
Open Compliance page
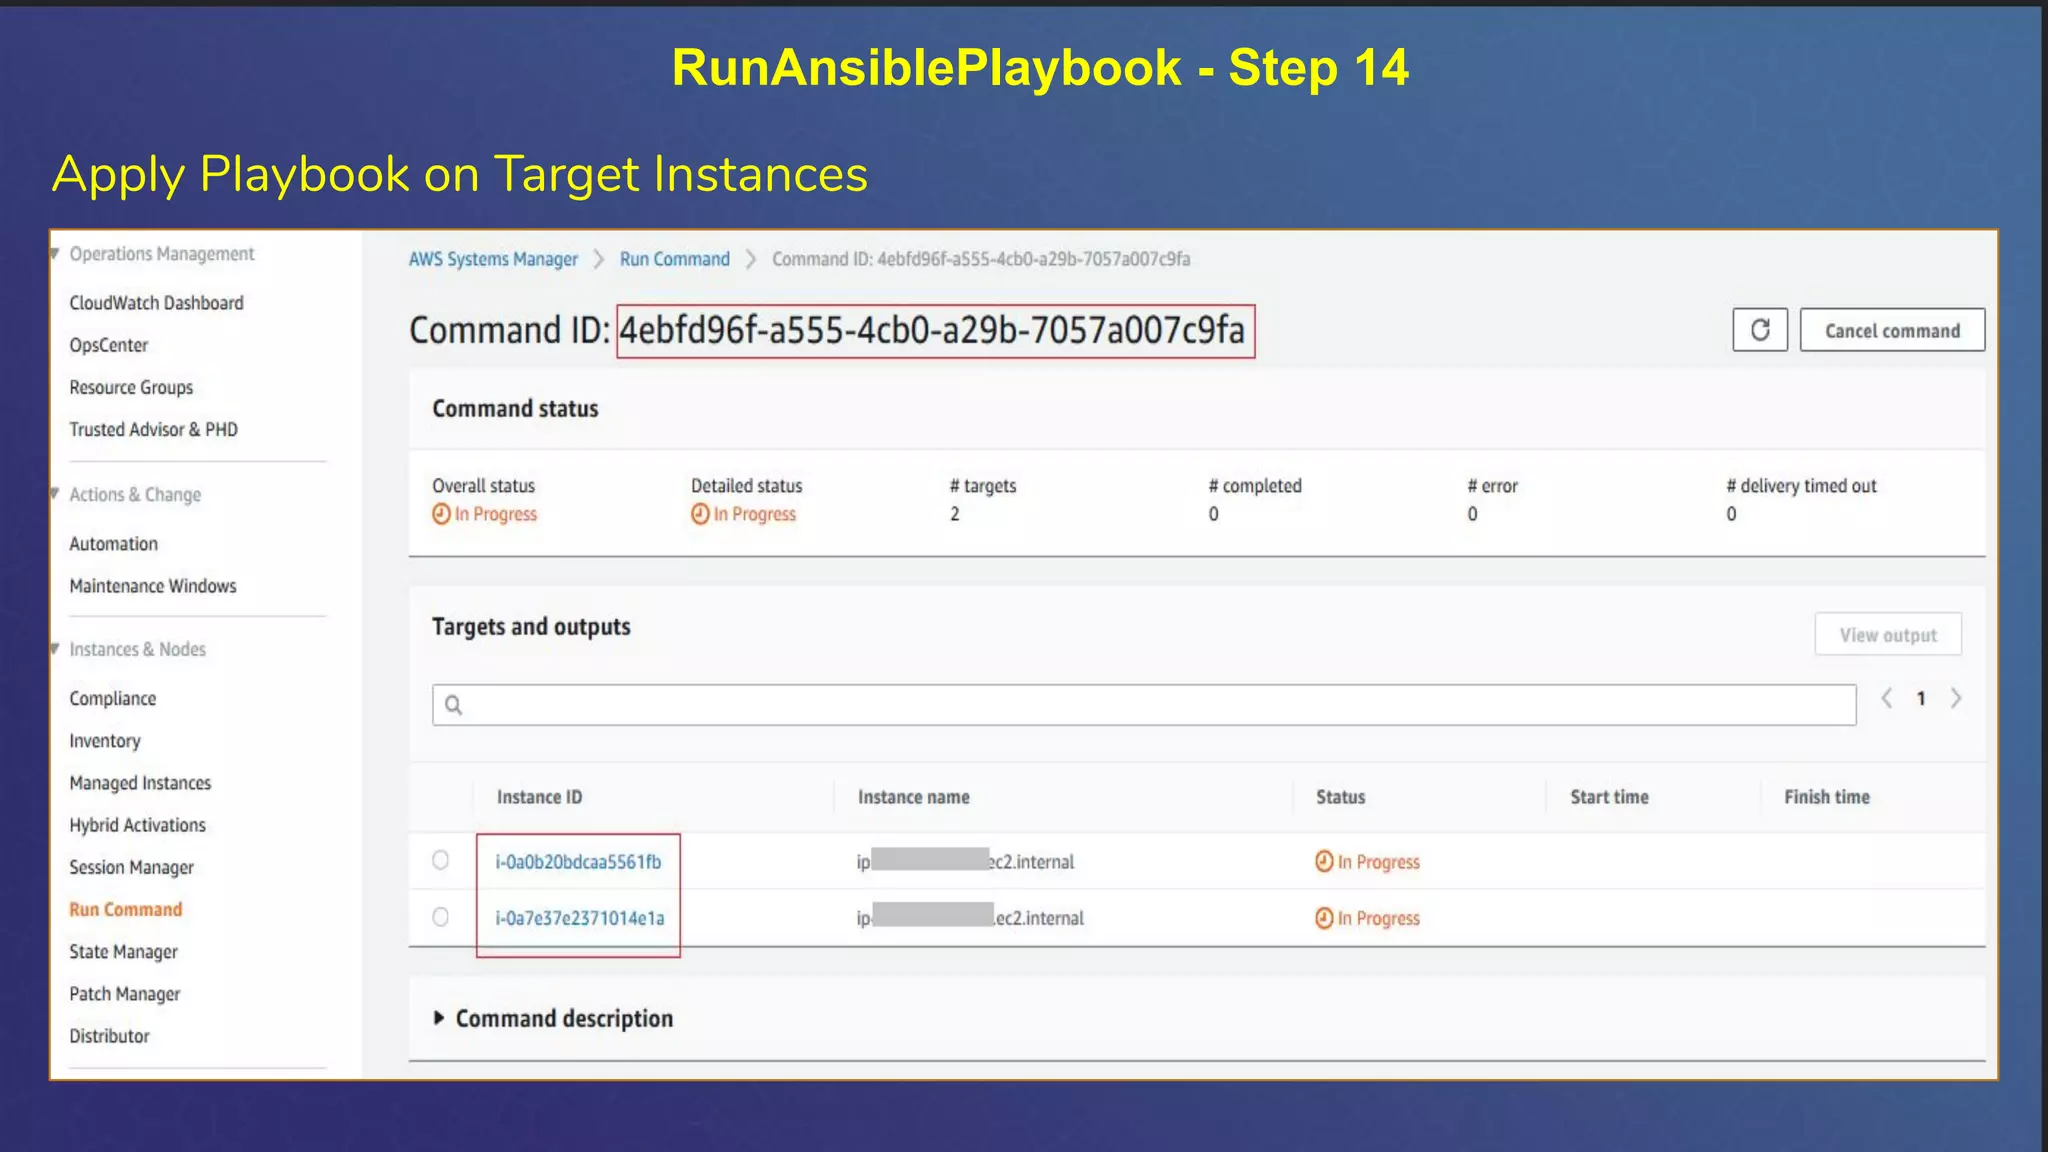point(113,699)
